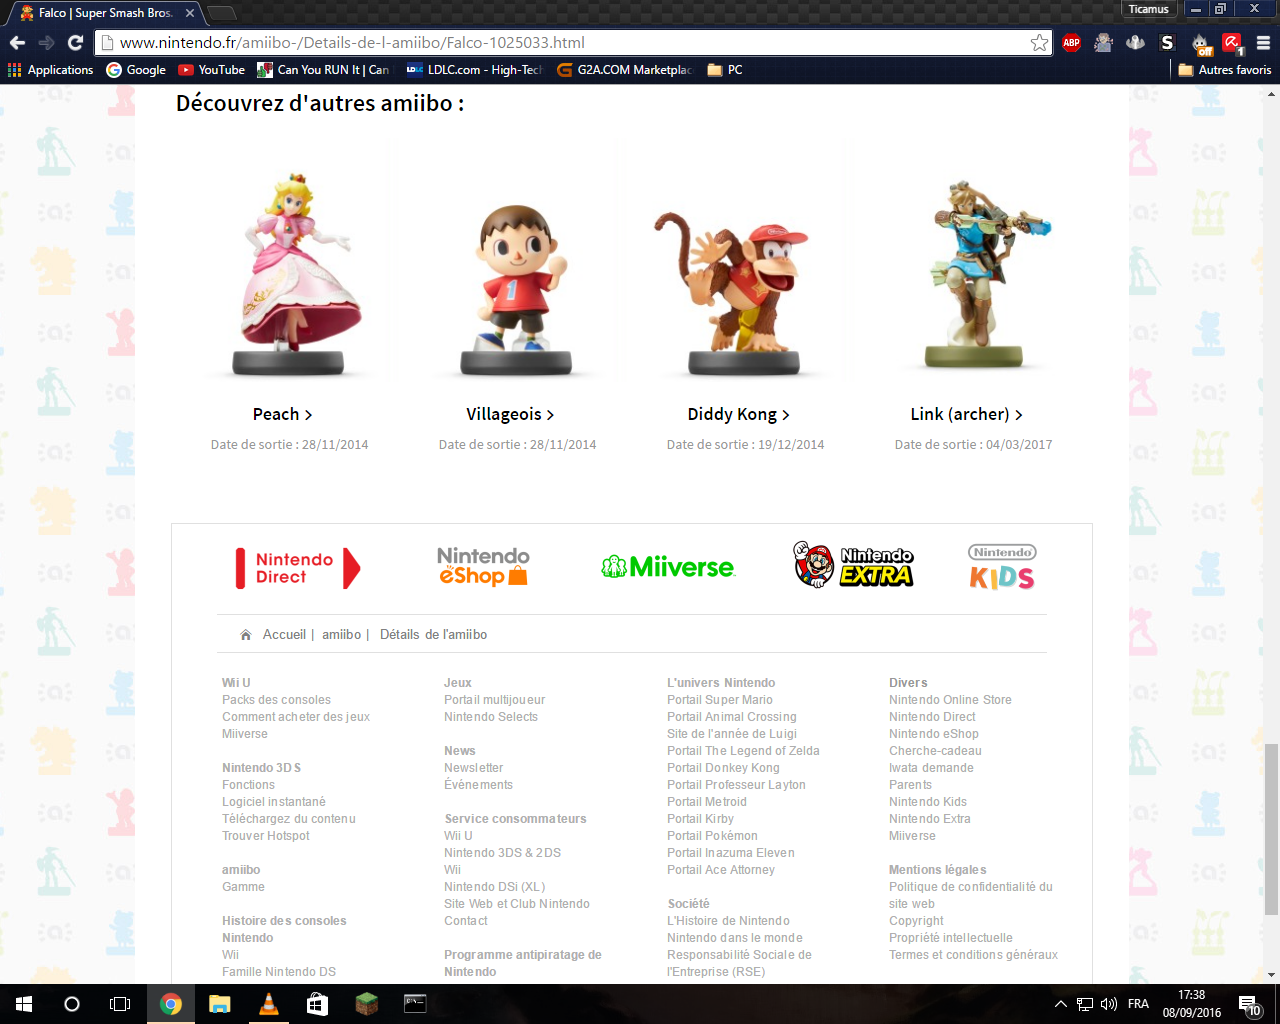The image size is (1280, 1024).
Task: Open Portail The Legend of Zelda link
Action: [743, 751]
